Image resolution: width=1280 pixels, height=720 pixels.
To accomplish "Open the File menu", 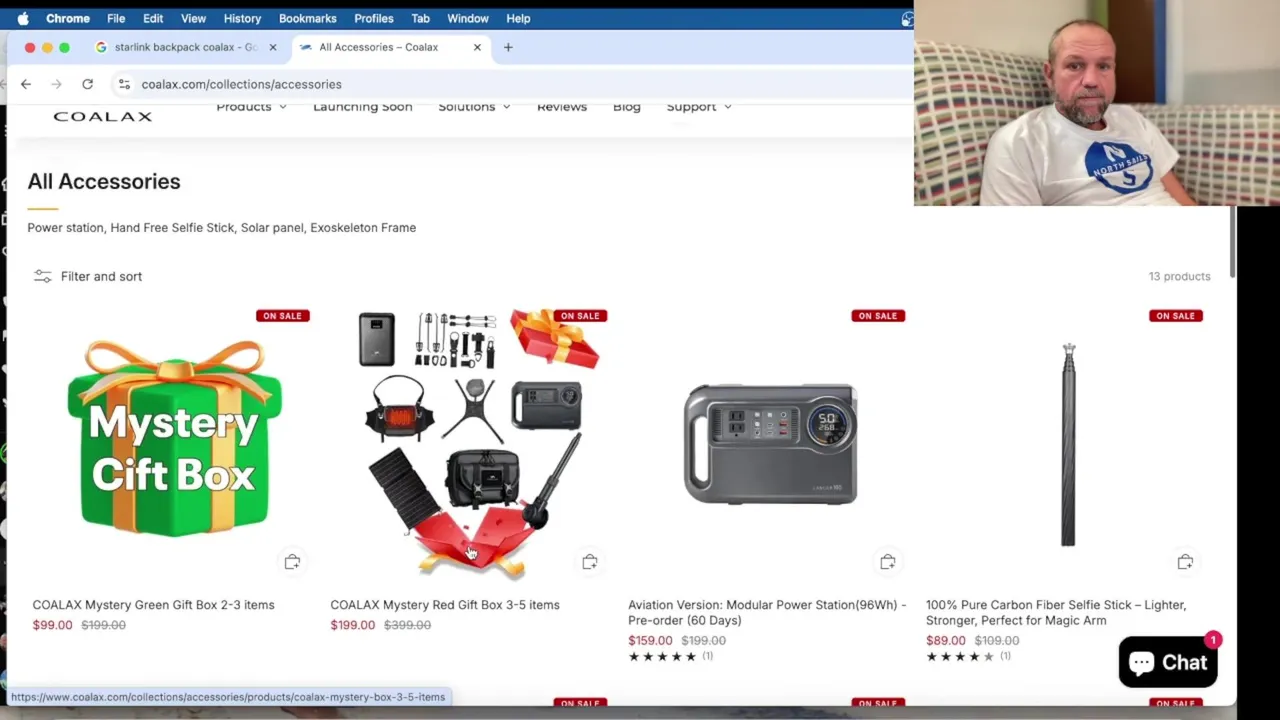I will pyautogui.click(x=116, y=18).
